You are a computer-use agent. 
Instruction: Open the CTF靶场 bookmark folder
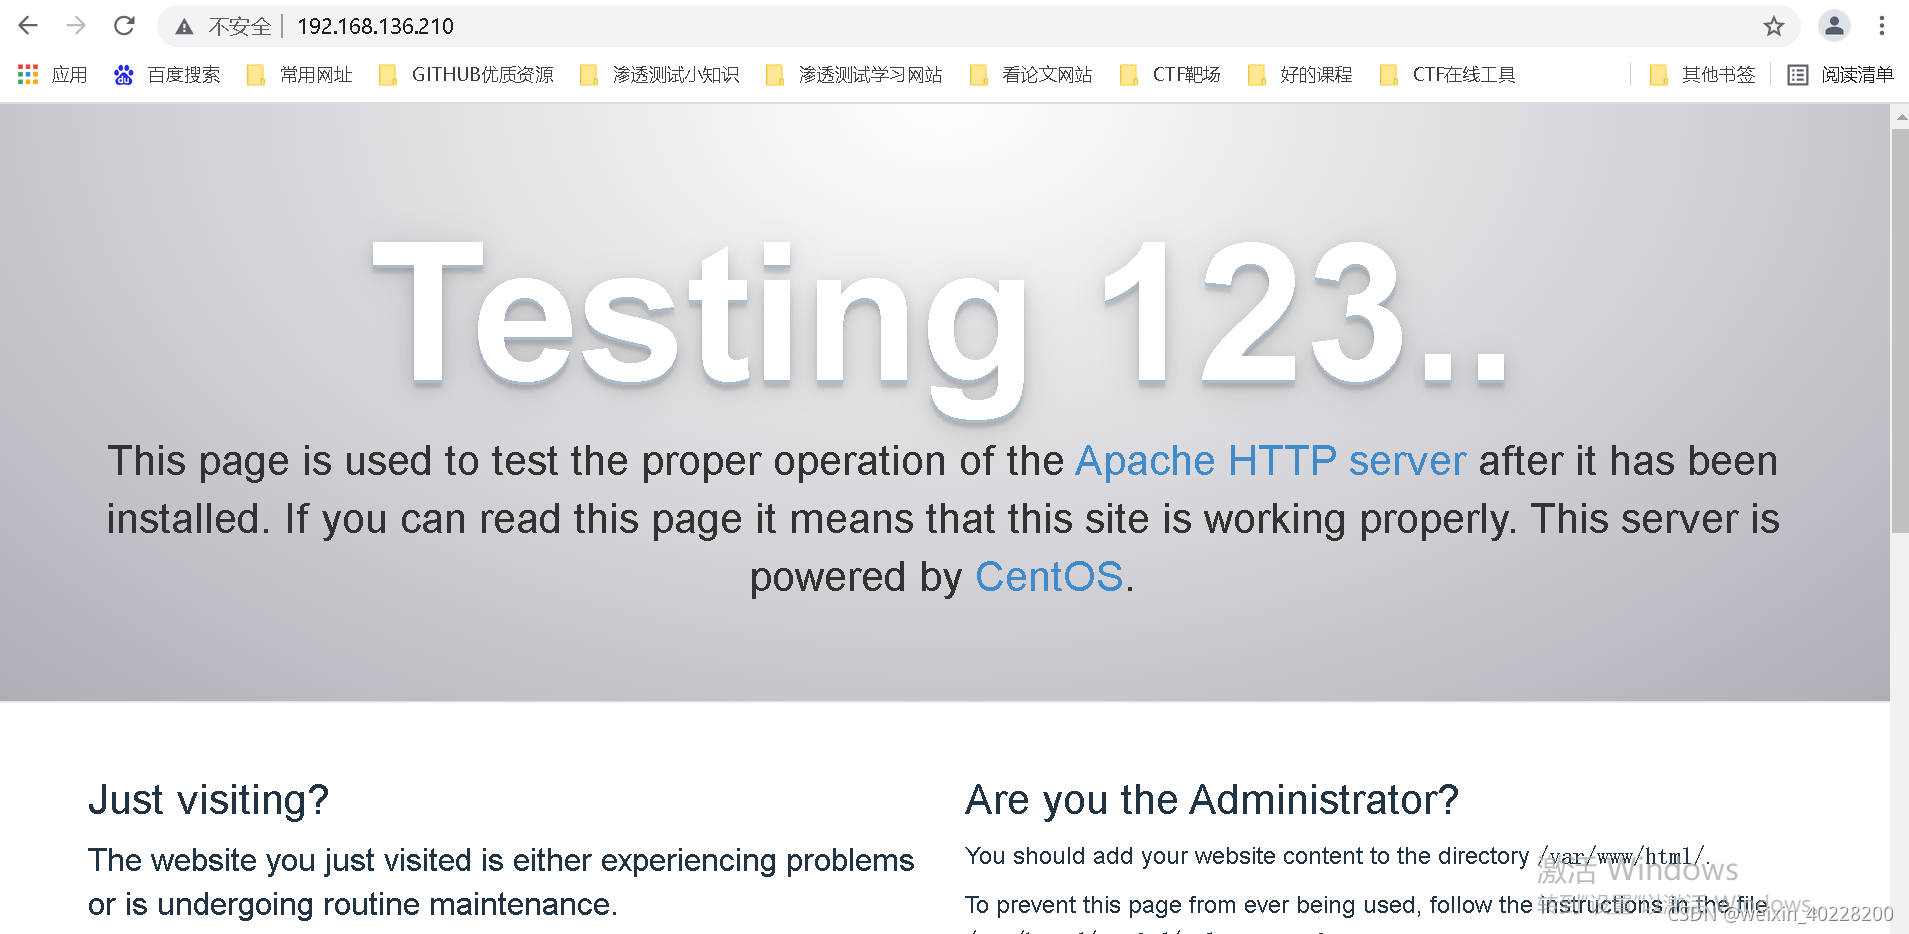point(1170,75)
